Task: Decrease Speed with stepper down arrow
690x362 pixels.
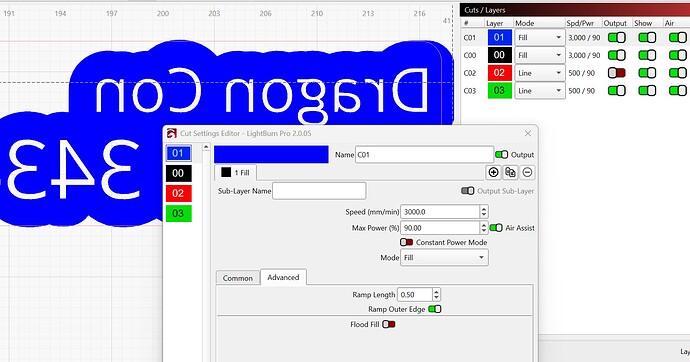Action: (484, 215)
